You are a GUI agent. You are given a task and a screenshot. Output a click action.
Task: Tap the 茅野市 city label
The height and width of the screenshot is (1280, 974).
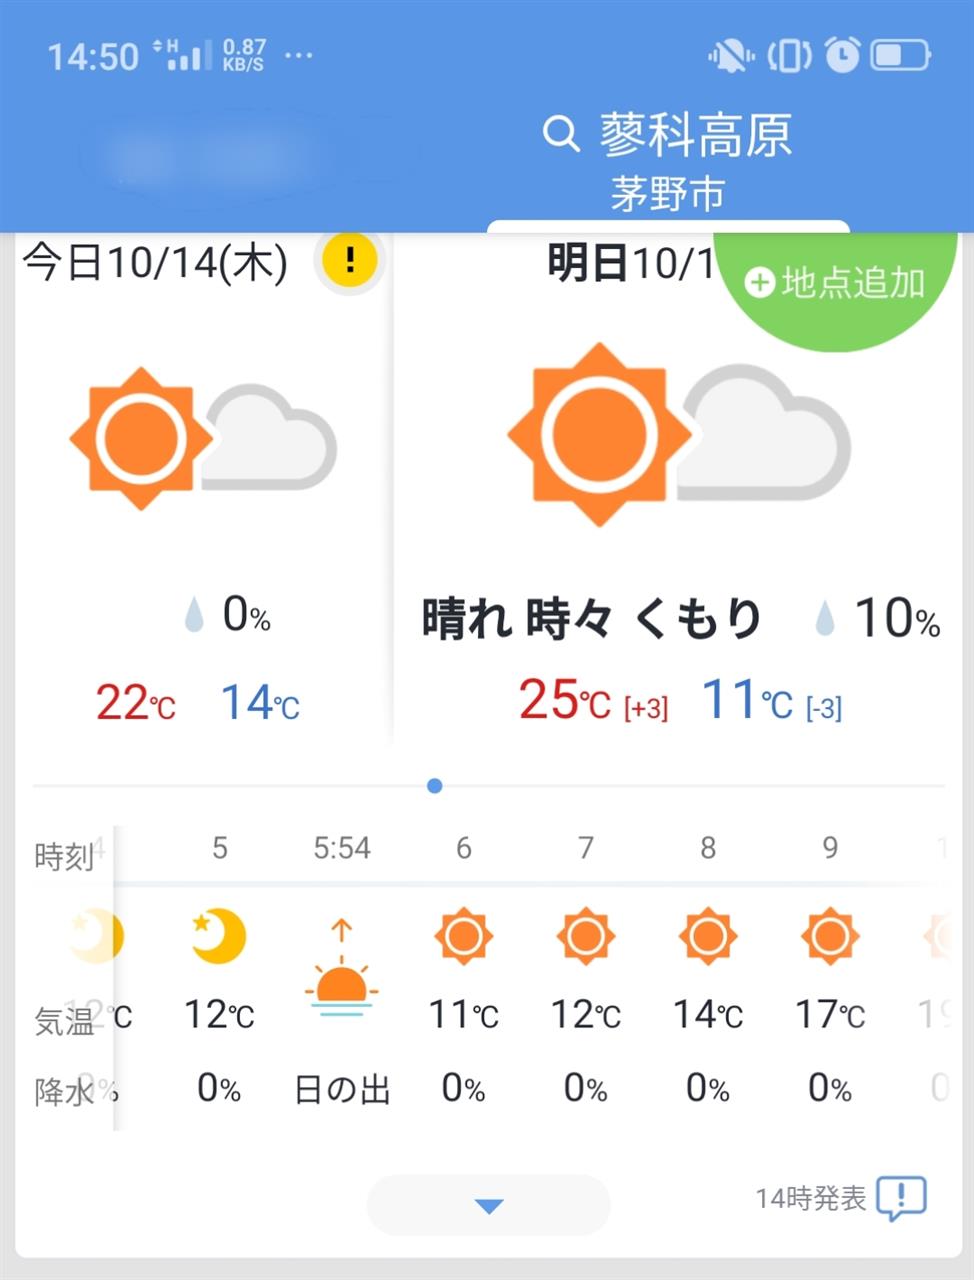668,194
